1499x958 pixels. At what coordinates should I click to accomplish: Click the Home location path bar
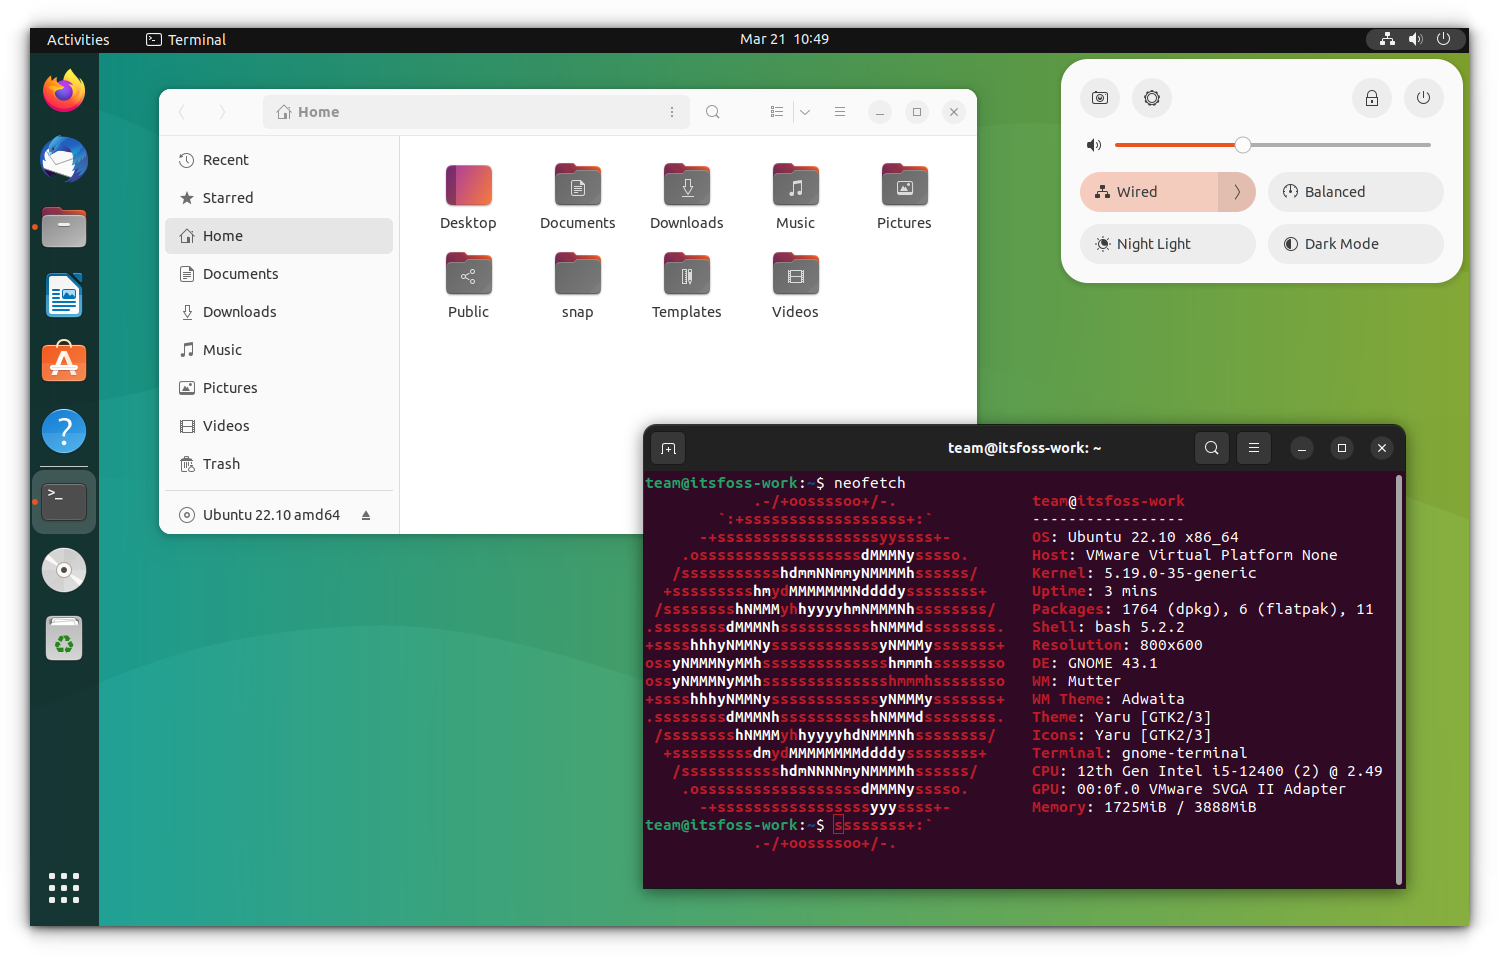coord(476,112)
